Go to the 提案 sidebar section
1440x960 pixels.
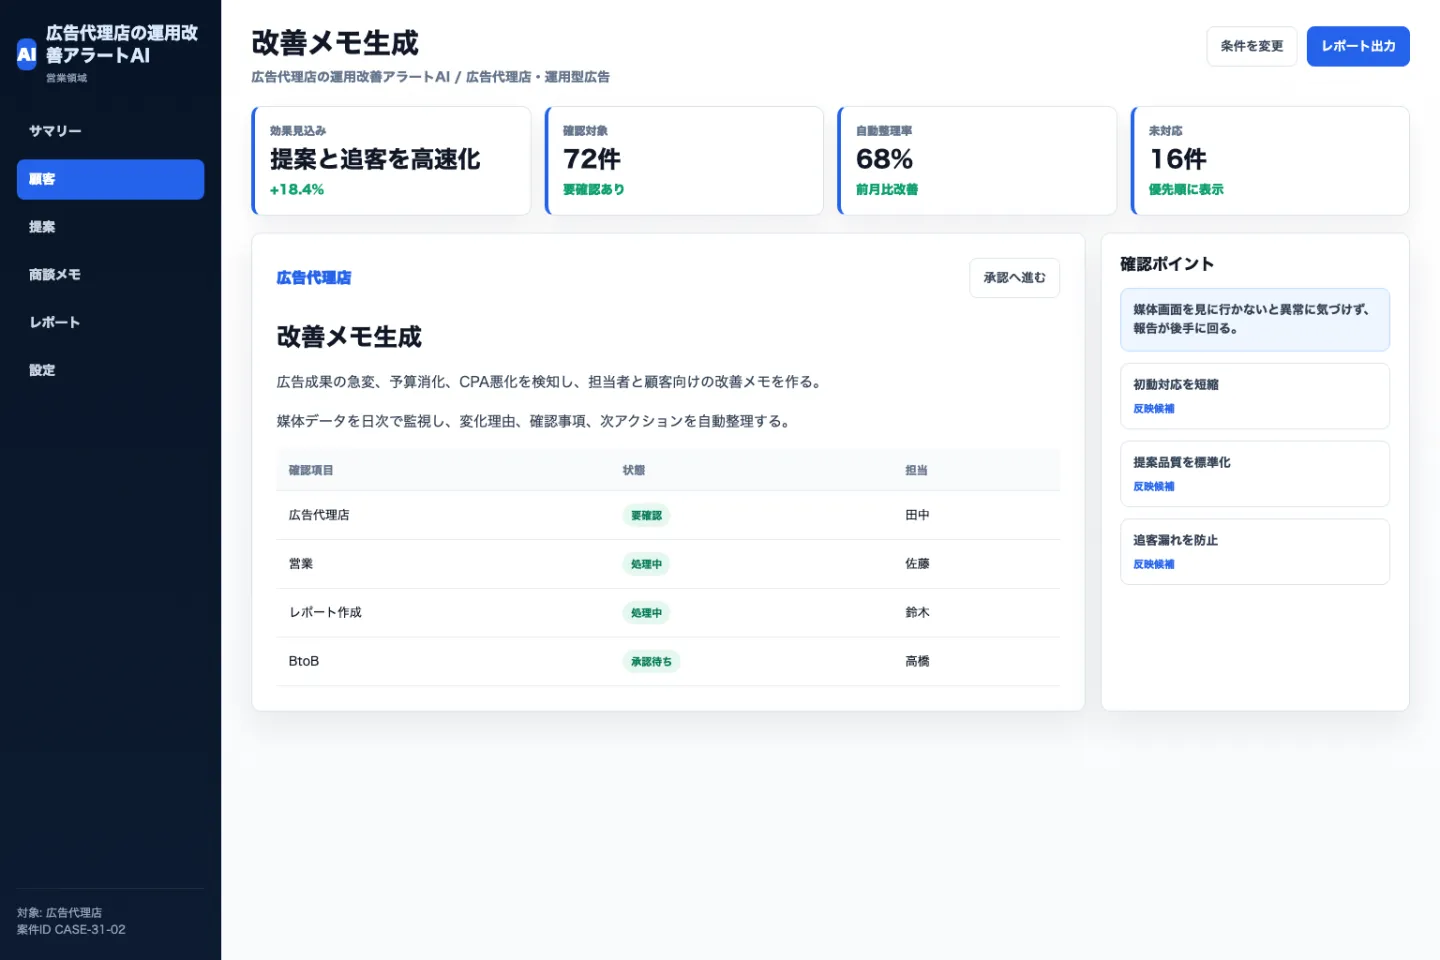pyautogui.click(x=110, y=227)
